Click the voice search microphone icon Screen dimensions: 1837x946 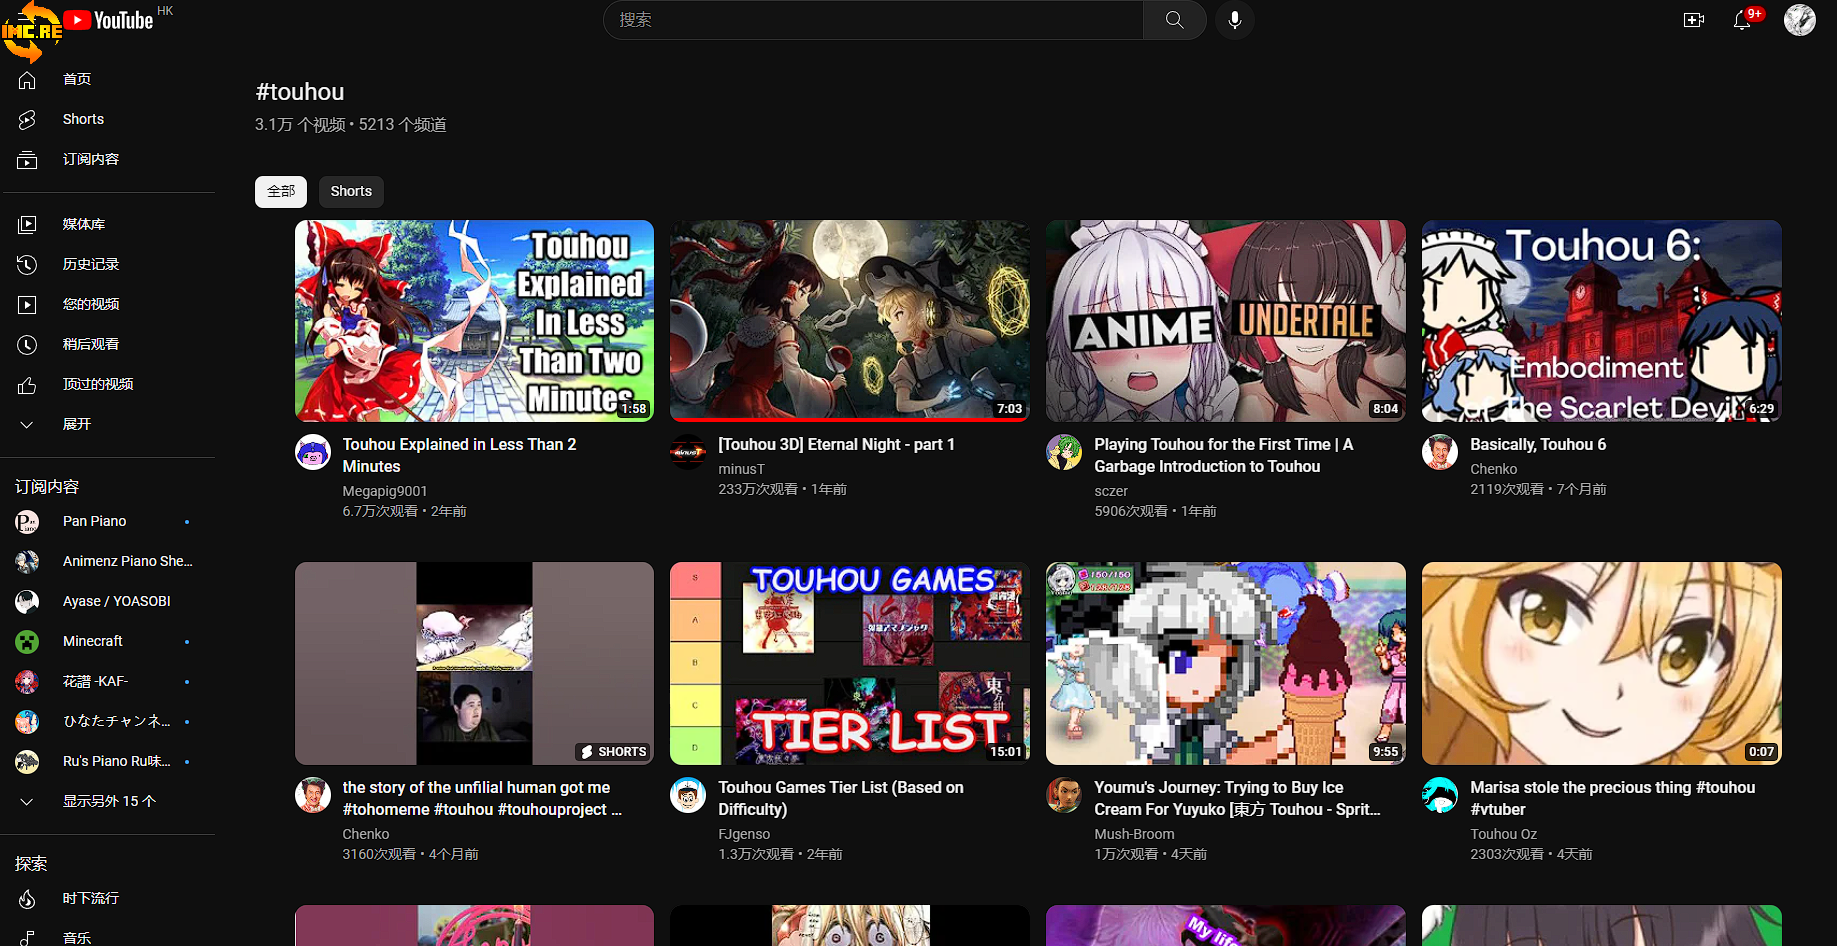[x=1235, y=20]
